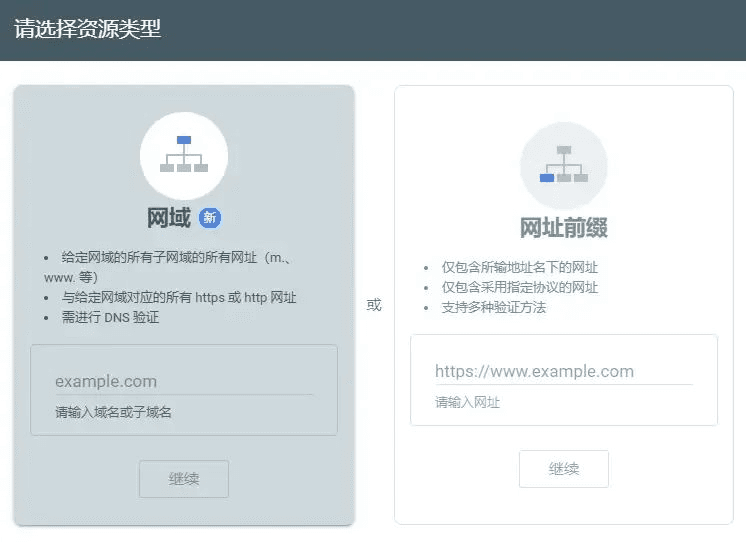The height and width of the screenshot is (542, 746).
Task: Click the 请输入网址 helper text
Action: [x=467, y=403]
